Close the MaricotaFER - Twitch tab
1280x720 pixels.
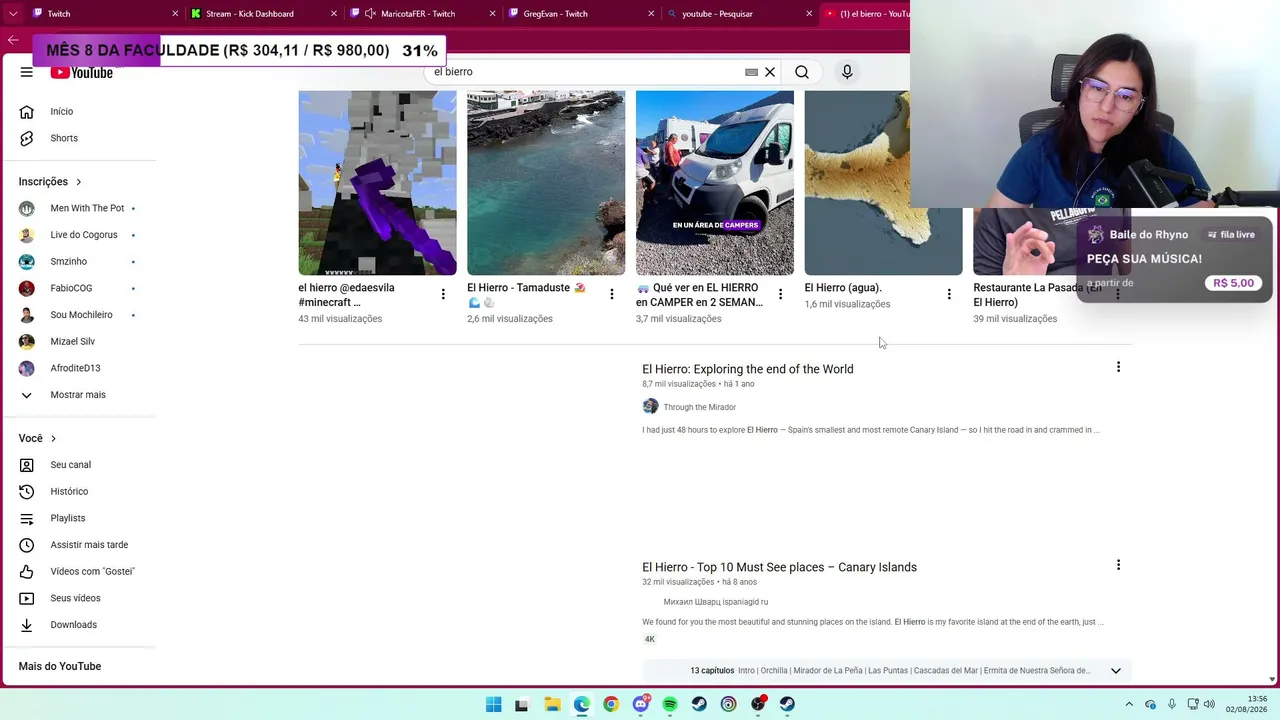pyautogui.click(x=493, y=14)
